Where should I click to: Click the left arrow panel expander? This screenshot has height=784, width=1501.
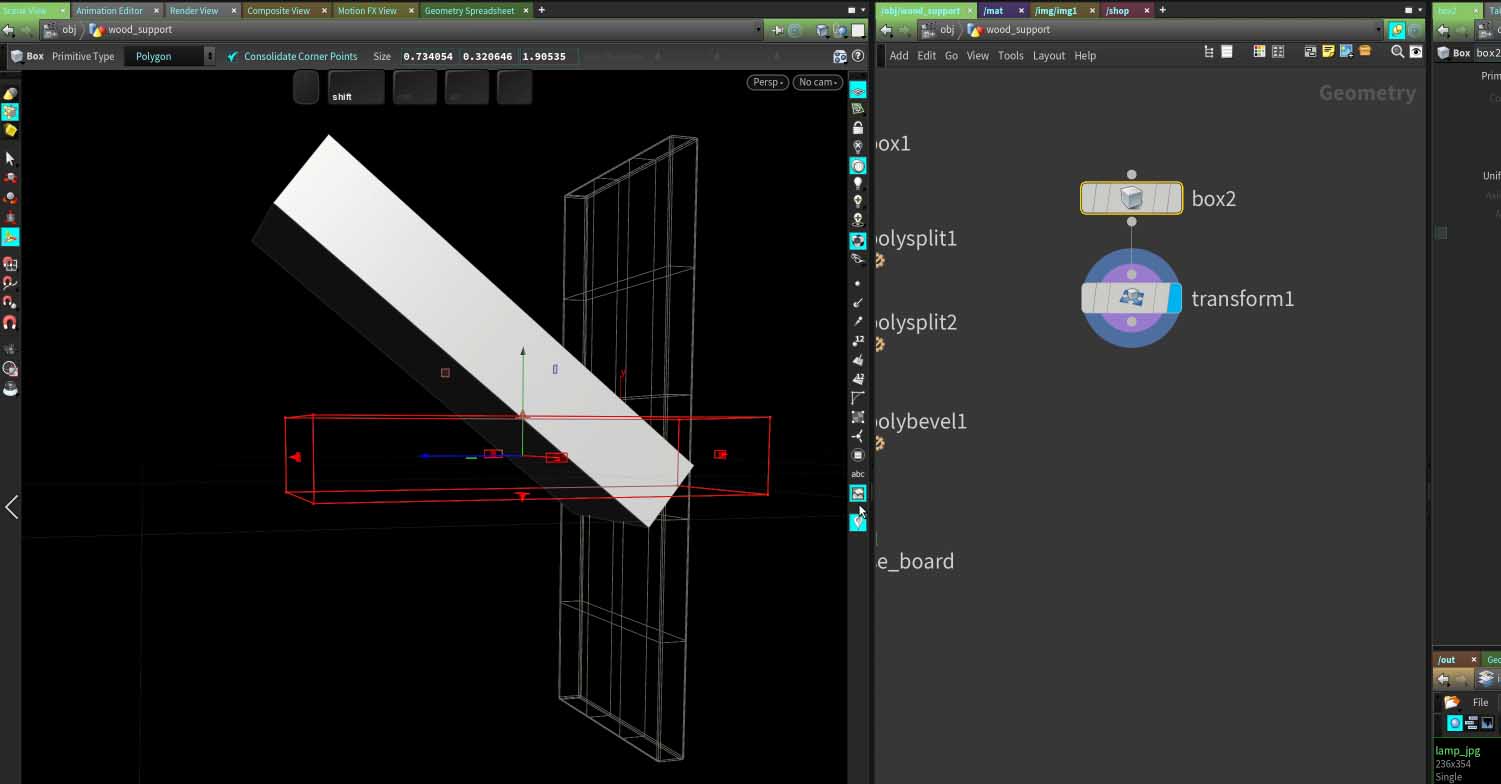(12, 507)
